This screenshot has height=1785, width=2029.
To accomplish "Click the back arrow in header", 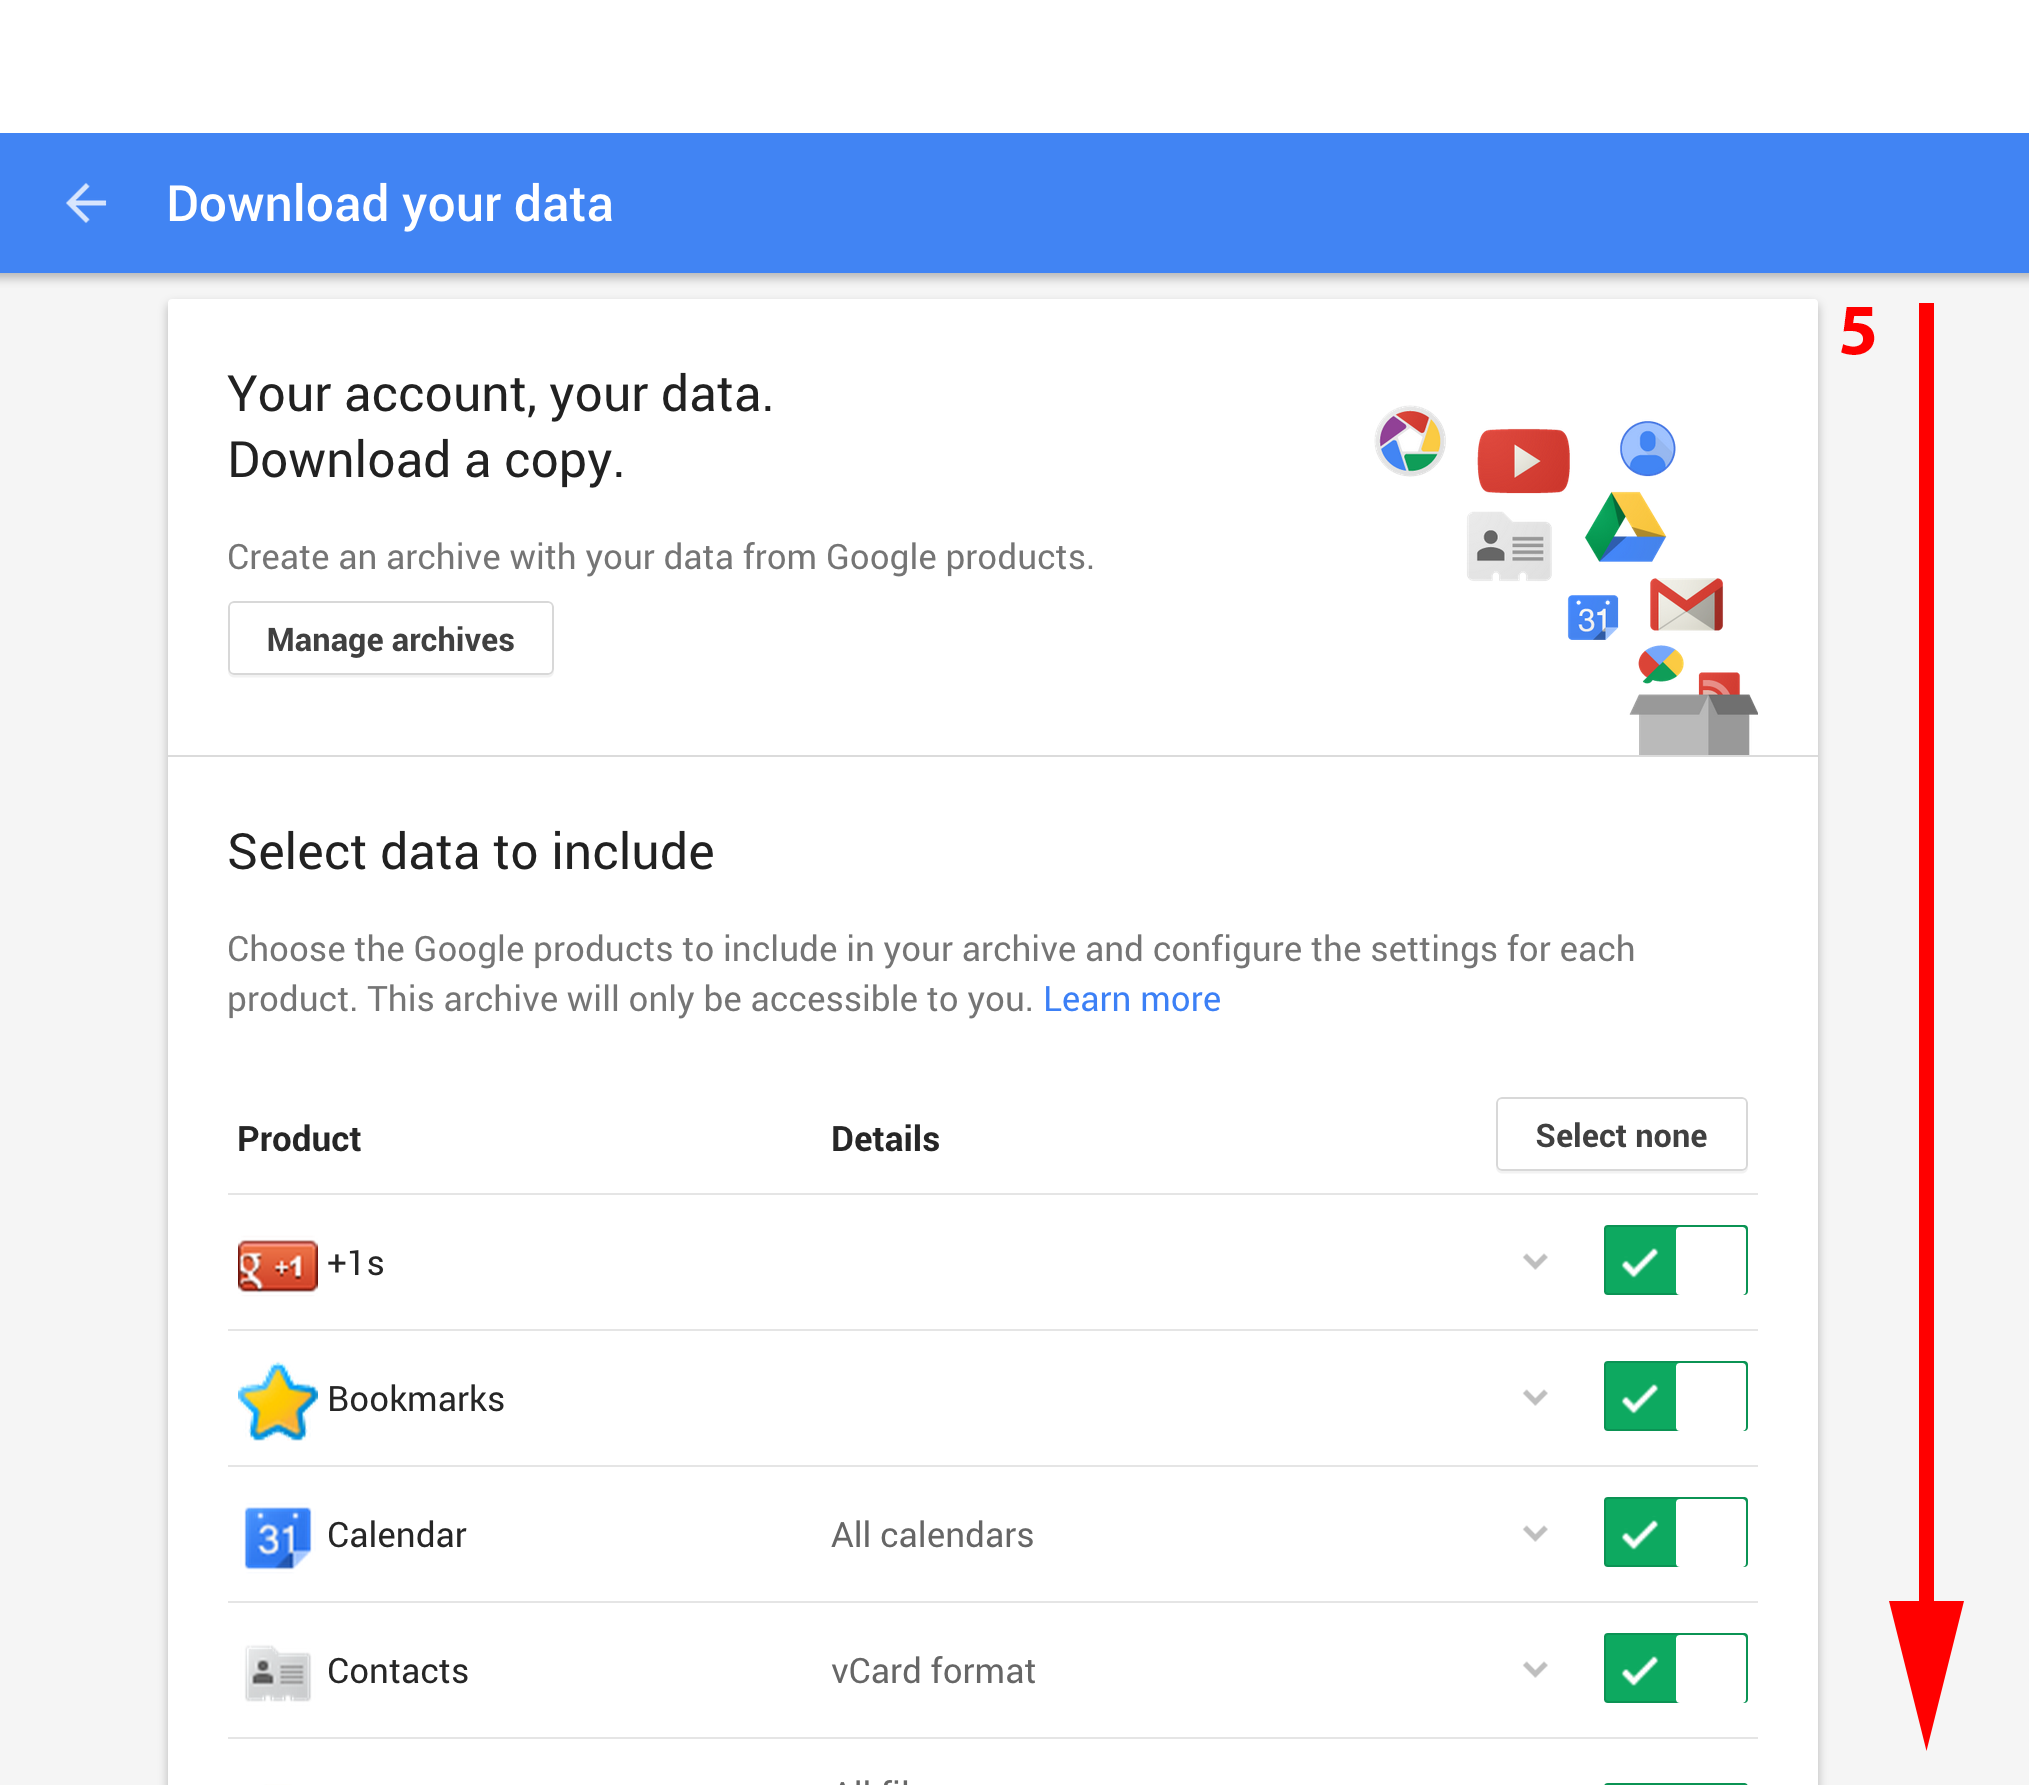I will [86, 203].
